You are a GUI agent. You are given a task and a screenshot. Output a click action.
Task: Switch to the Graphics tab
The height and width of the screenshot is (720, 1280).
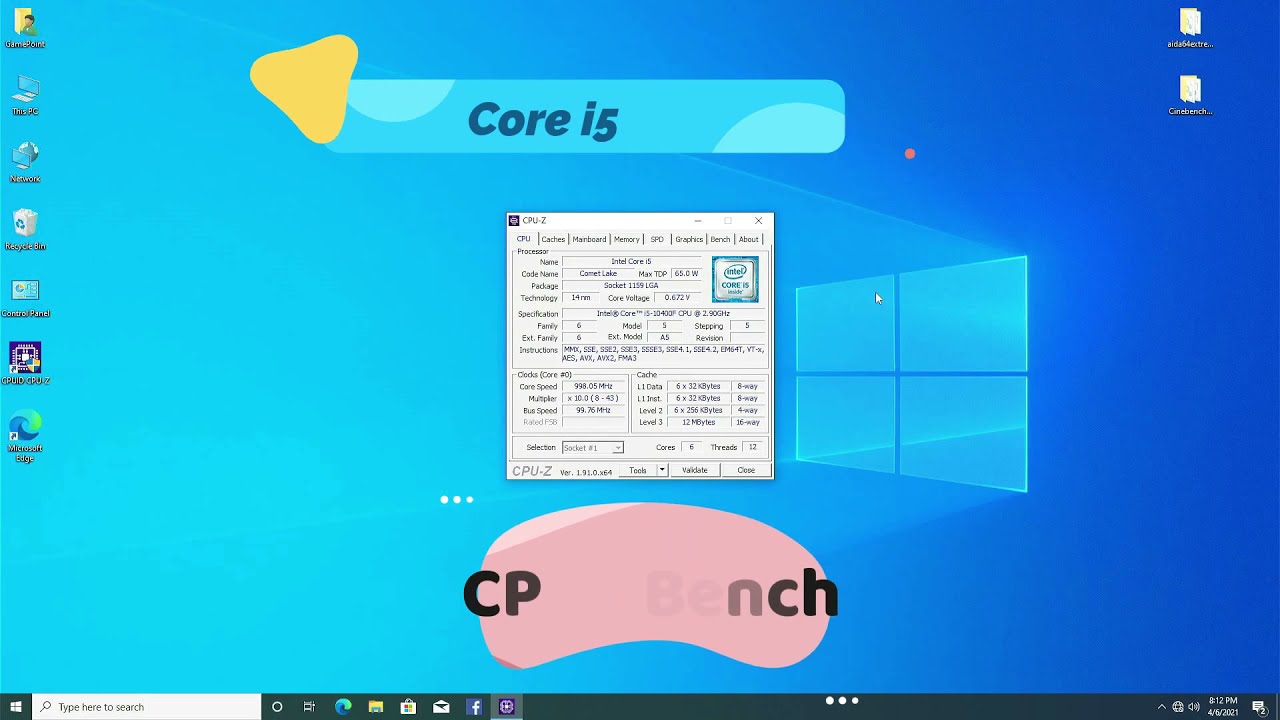point(689,239)
